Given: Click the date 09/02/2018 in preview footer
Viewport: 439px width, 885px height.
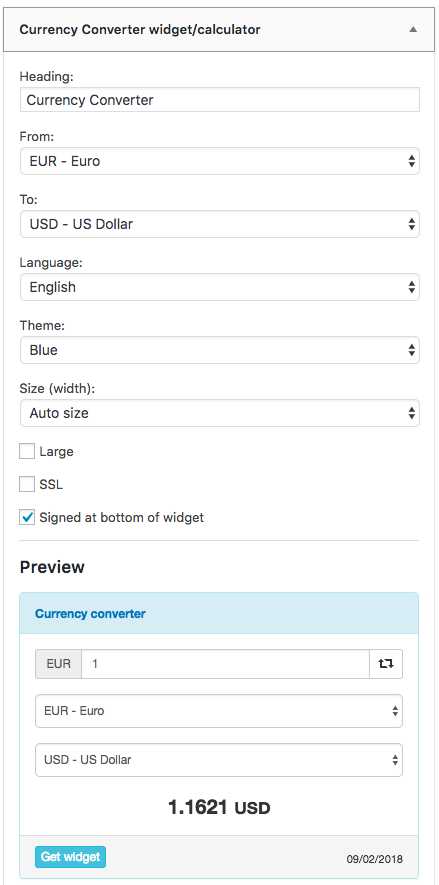Looking at the screenshot, I should click(375, 860).
